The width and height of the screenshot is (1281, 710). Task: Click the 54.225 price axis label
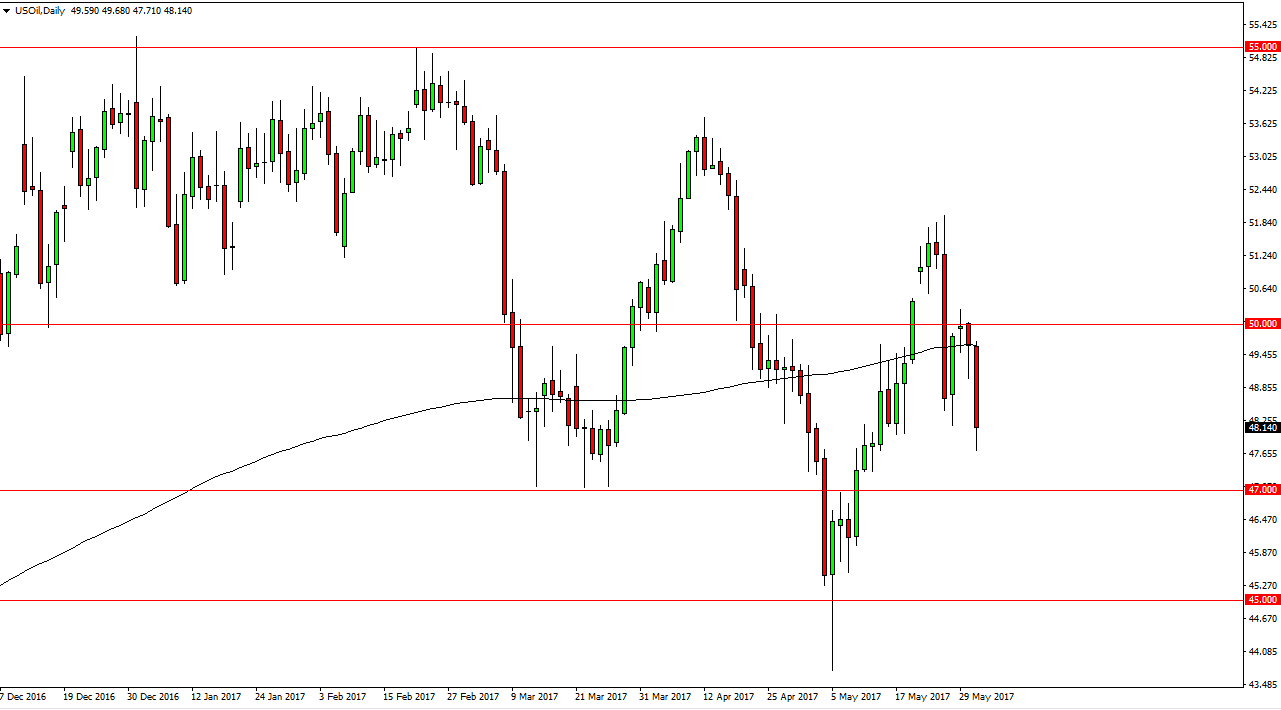(1262, 91)
